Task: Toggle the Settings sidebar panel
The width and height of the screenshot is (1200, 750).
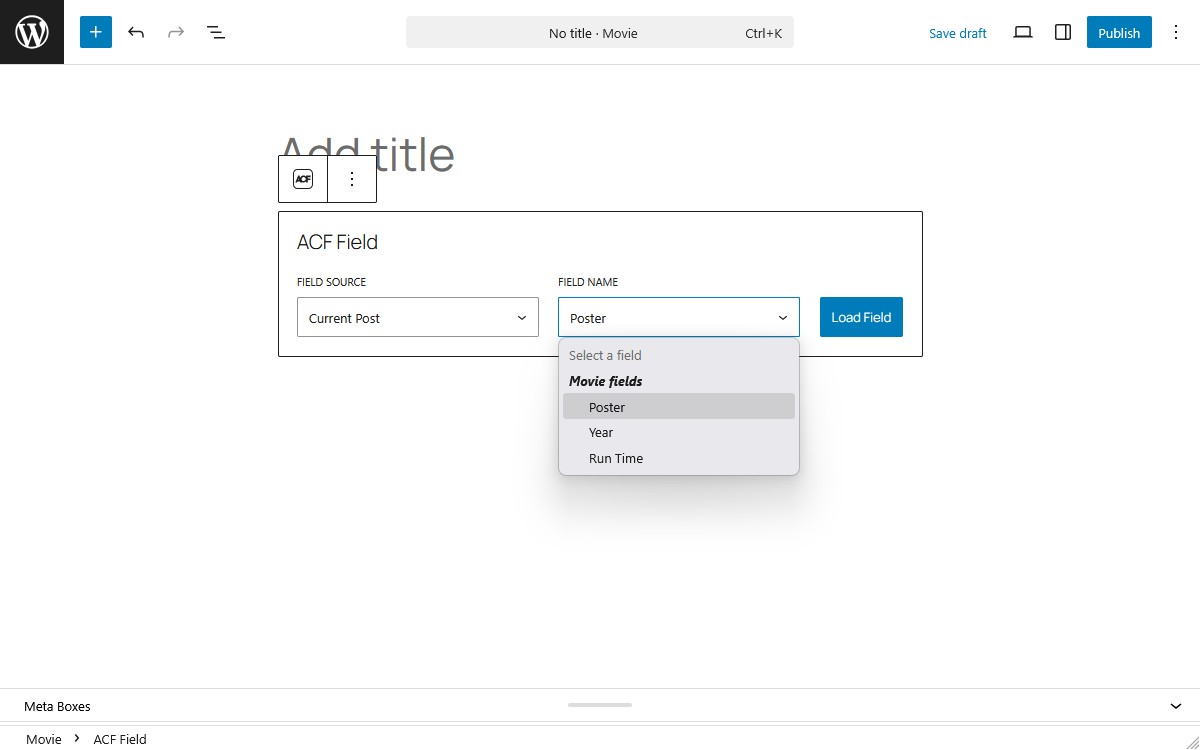Action: pos(1062,31)
